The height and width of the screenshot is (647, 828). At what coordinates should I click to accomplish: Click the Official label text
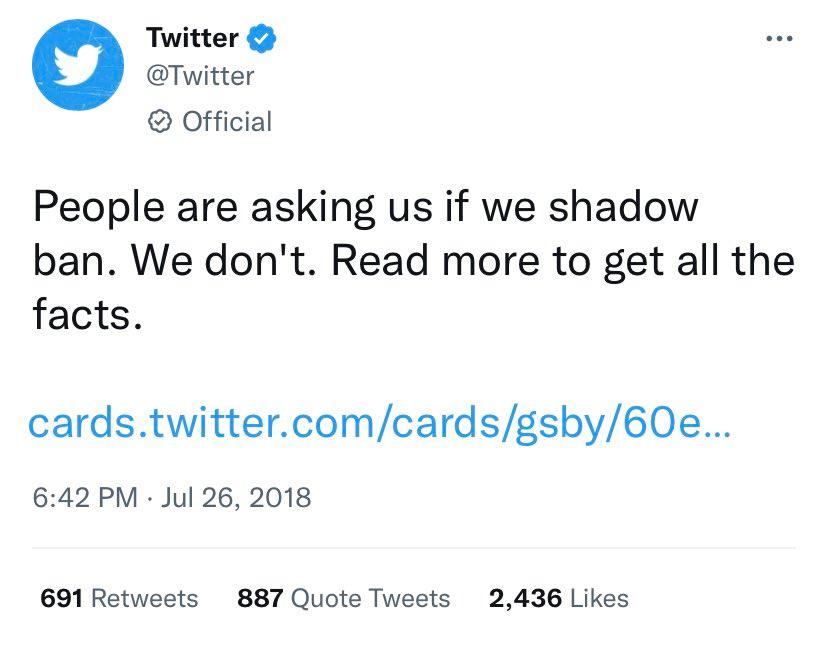pyautogui.click(x=227, y=121)
